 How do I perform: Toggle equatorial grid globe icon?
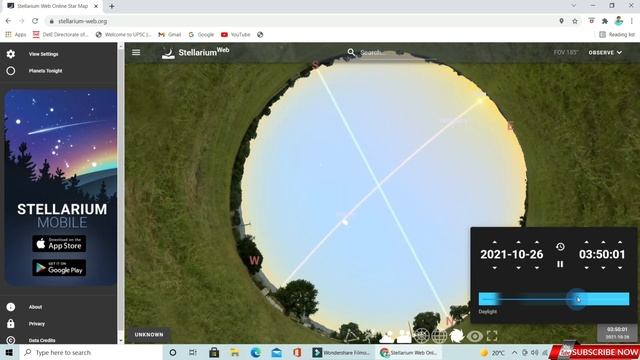(x=439, y=336)
